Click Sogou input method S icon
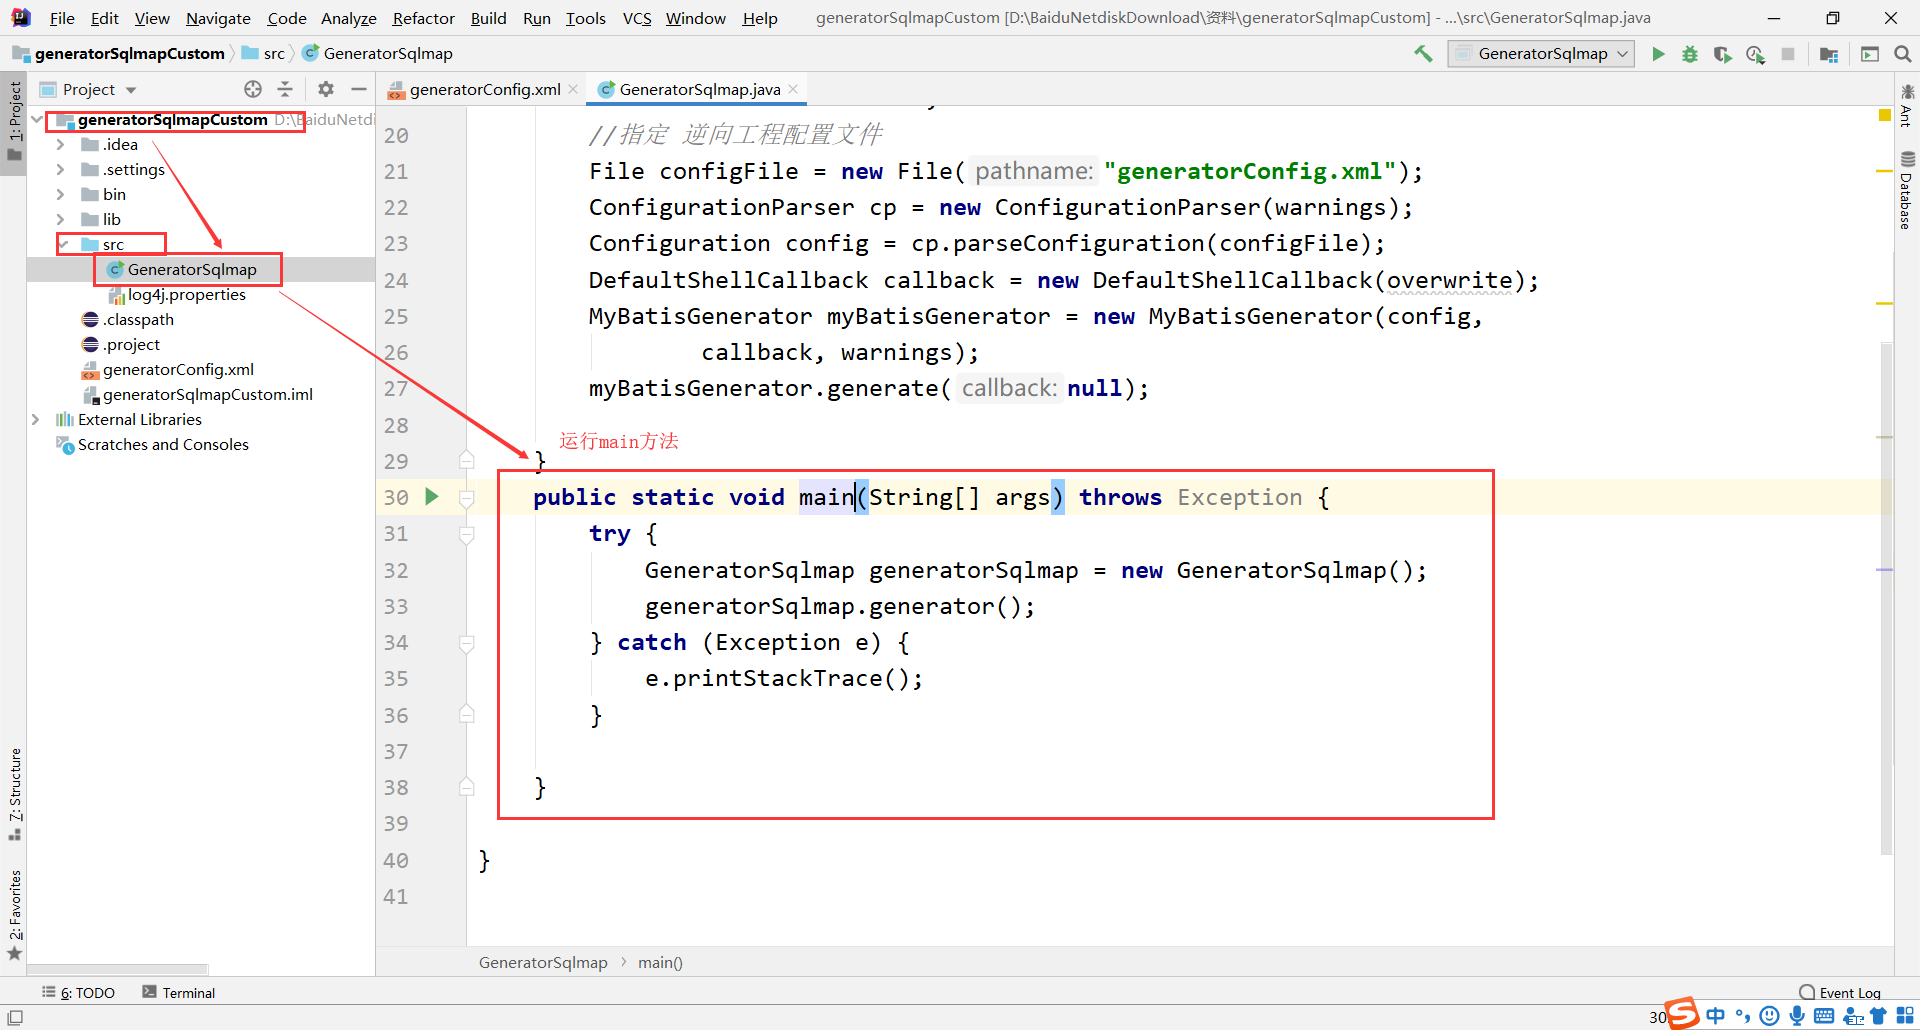This screenshot has height=1030, width=1920. [1683, 1013]
